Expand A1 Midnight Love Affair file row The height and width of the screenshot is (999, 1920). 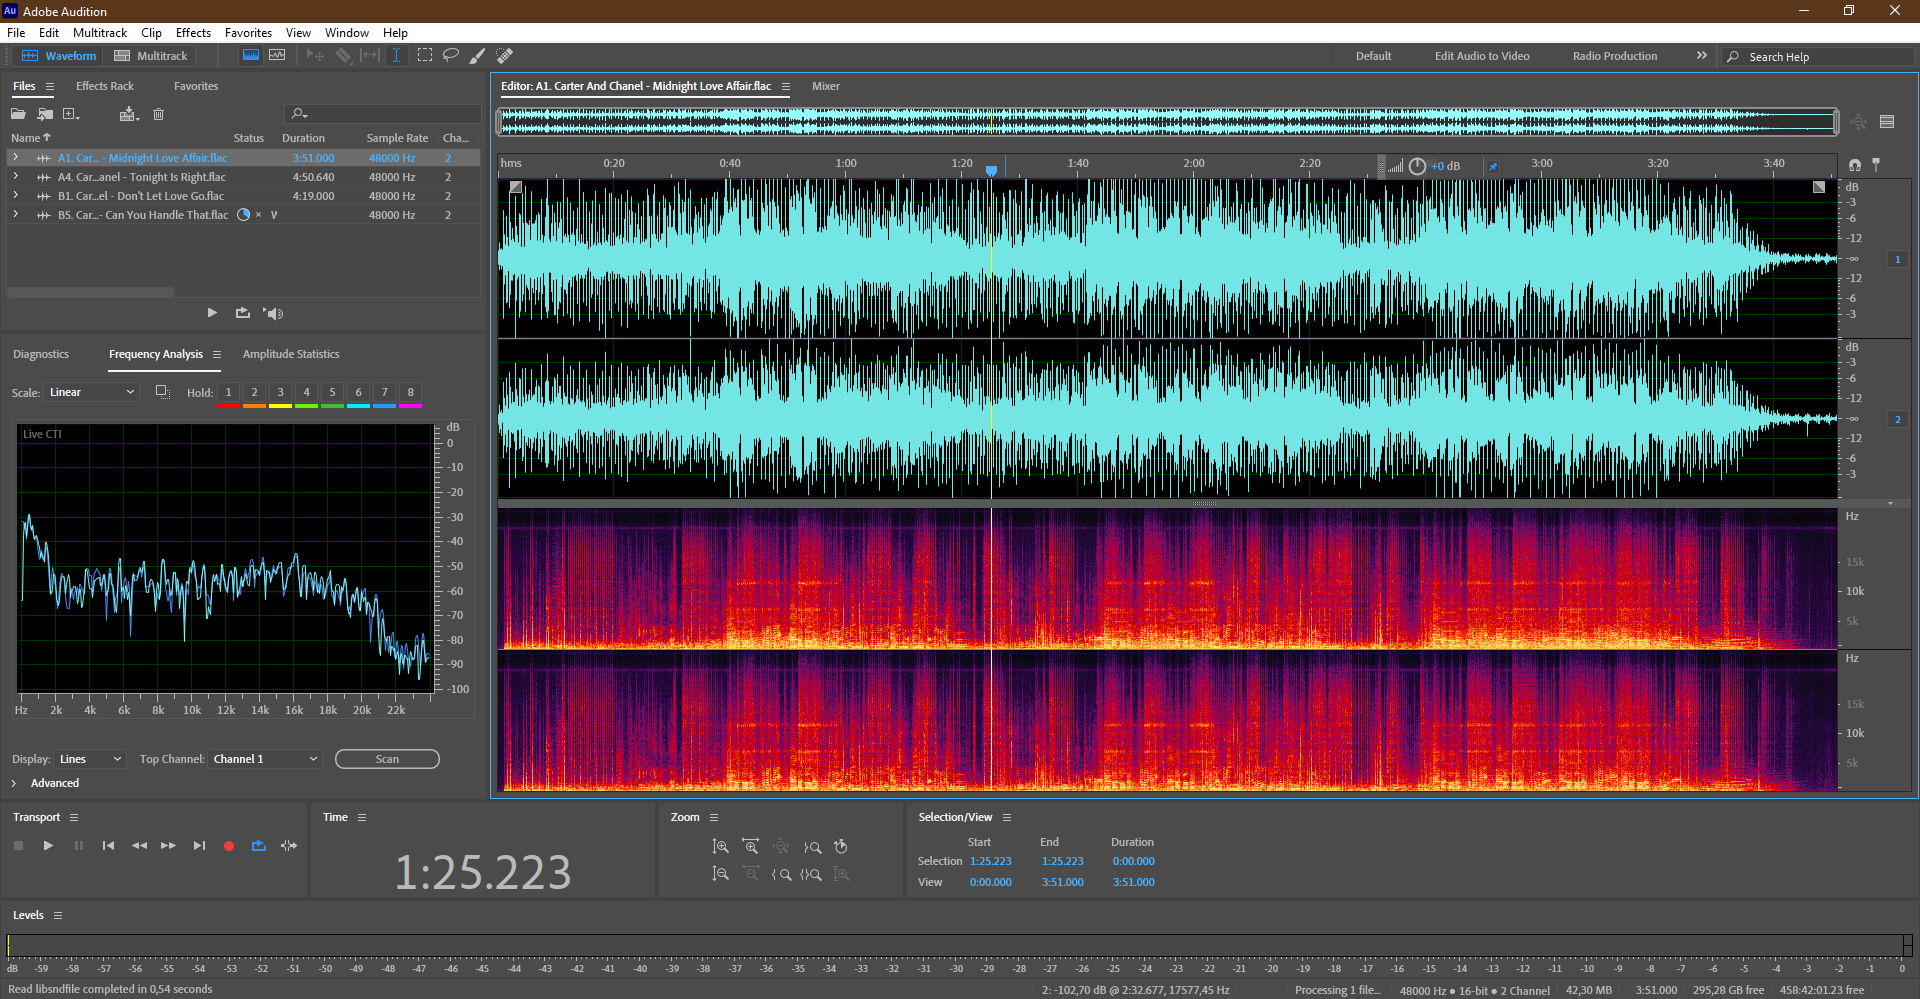(x=15, y=158)
